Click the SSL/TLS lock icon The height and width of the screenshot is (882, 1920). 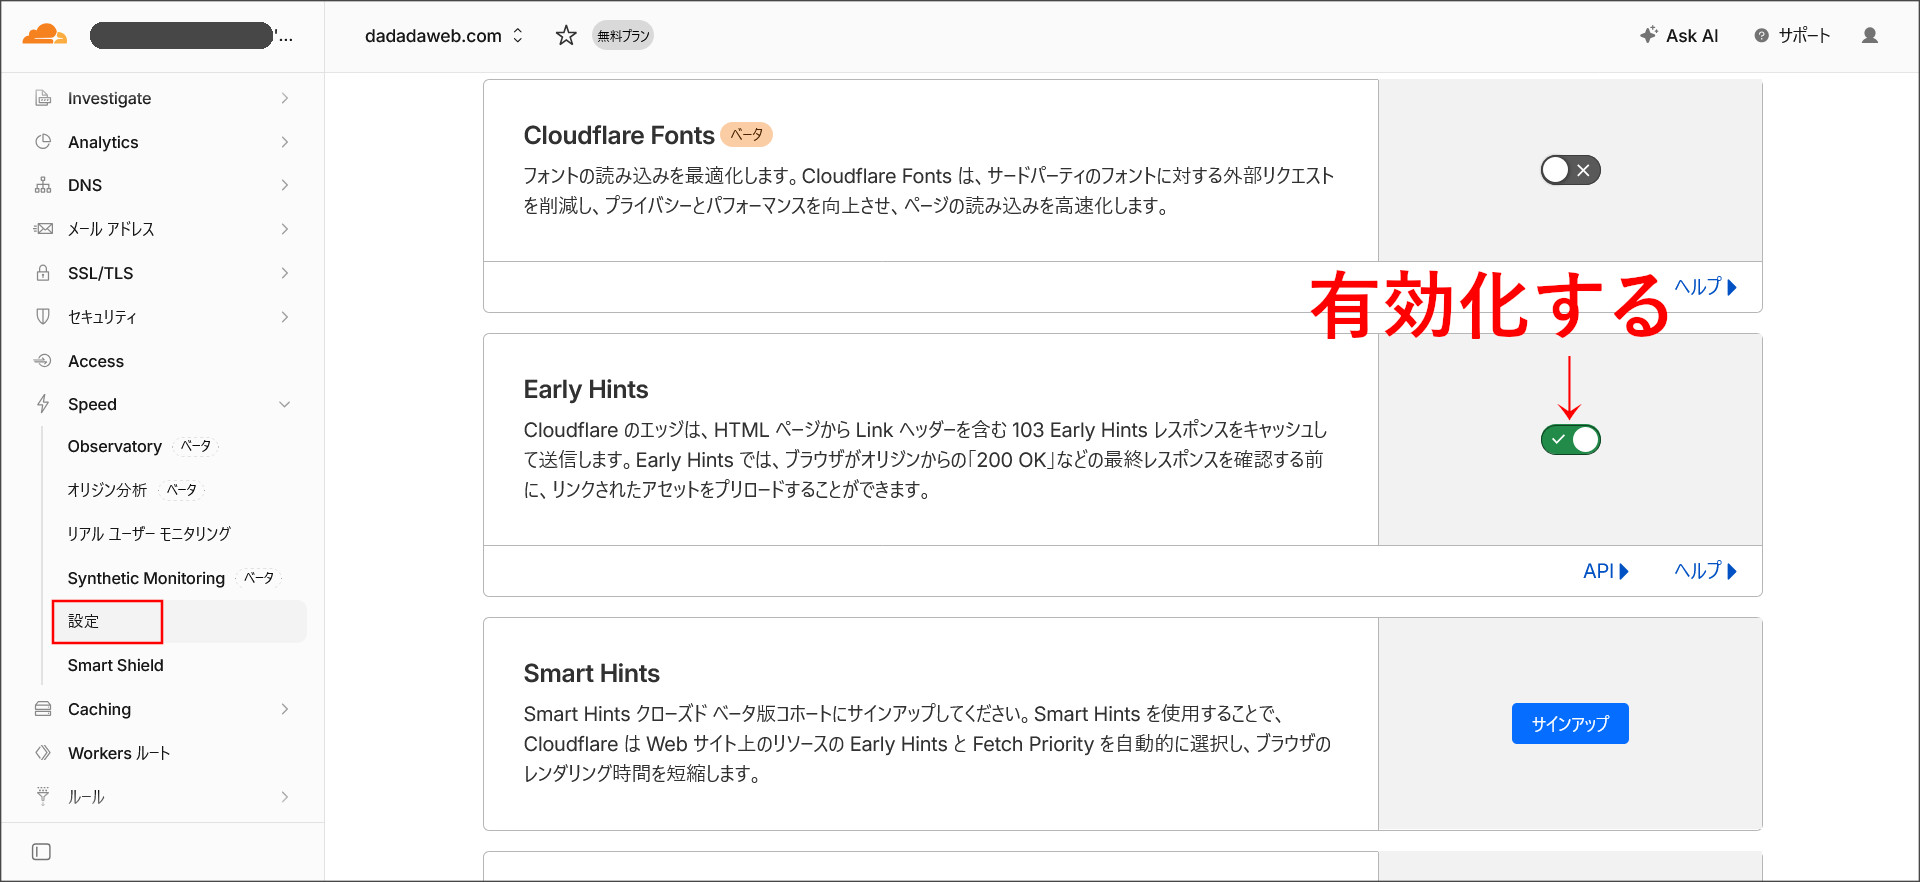click(x=43, y=273)
